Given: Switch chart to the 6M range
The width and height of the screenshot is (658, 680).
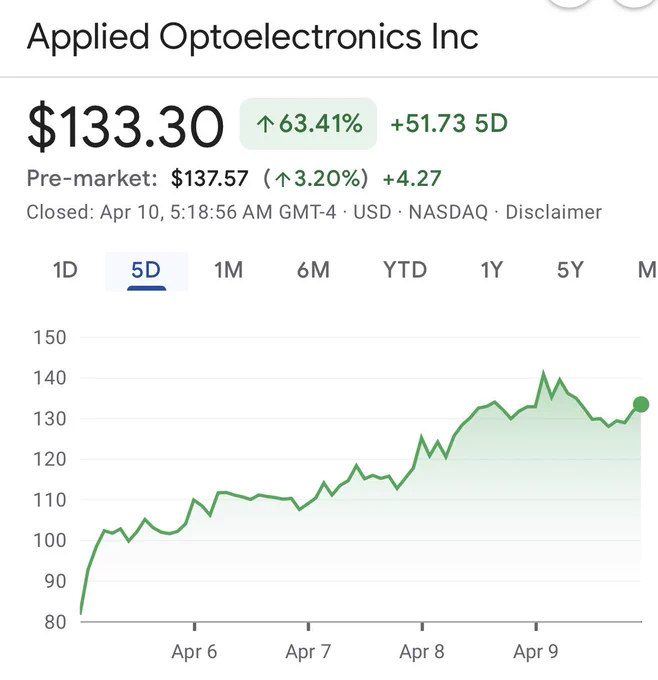Looking at the screenshot, I should (313, 270).
